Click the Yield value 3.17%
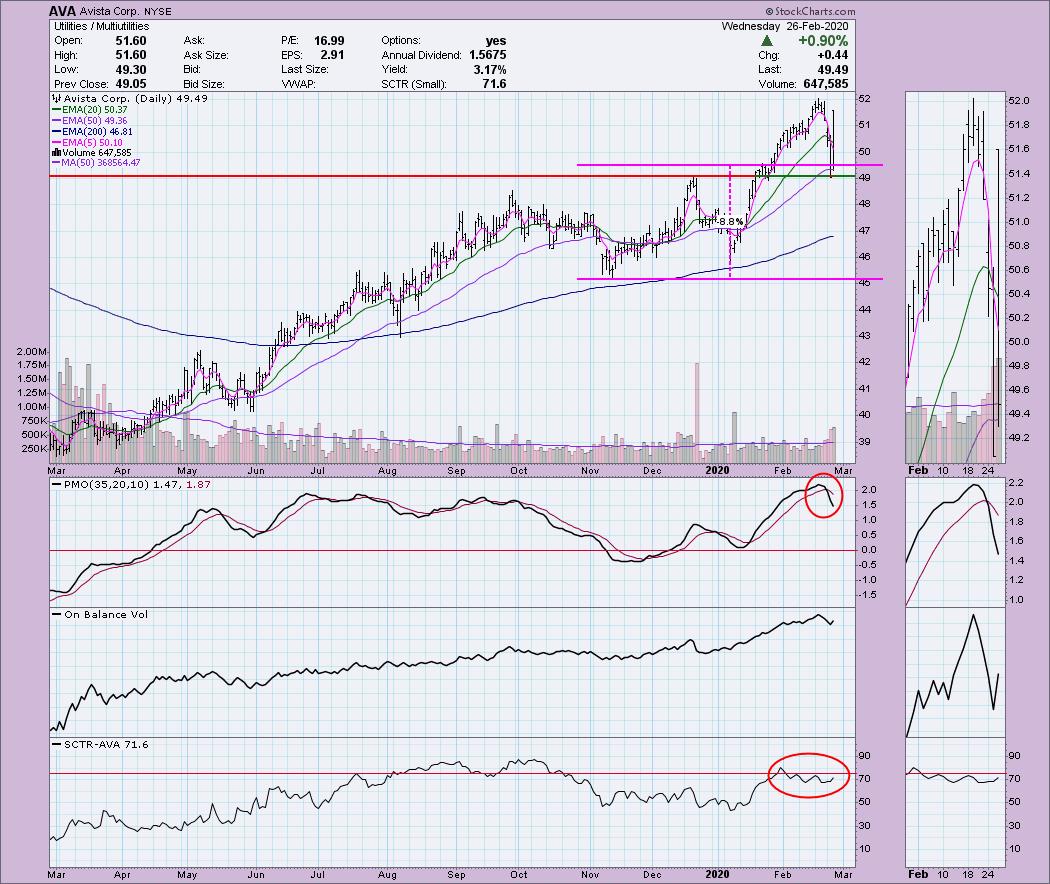1050x884 pixels. (489, 70)
